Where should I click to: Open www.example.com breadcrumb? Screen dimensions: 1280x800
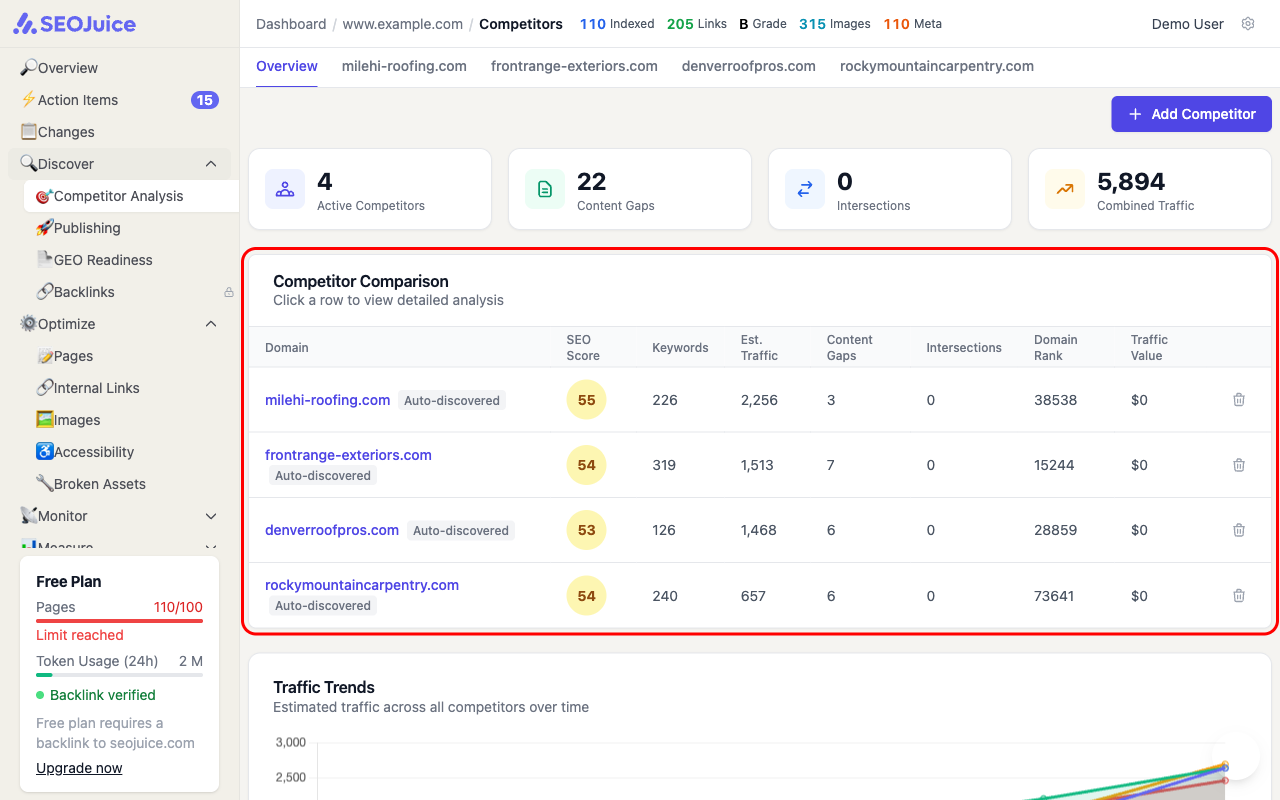[x=403, y=24]
